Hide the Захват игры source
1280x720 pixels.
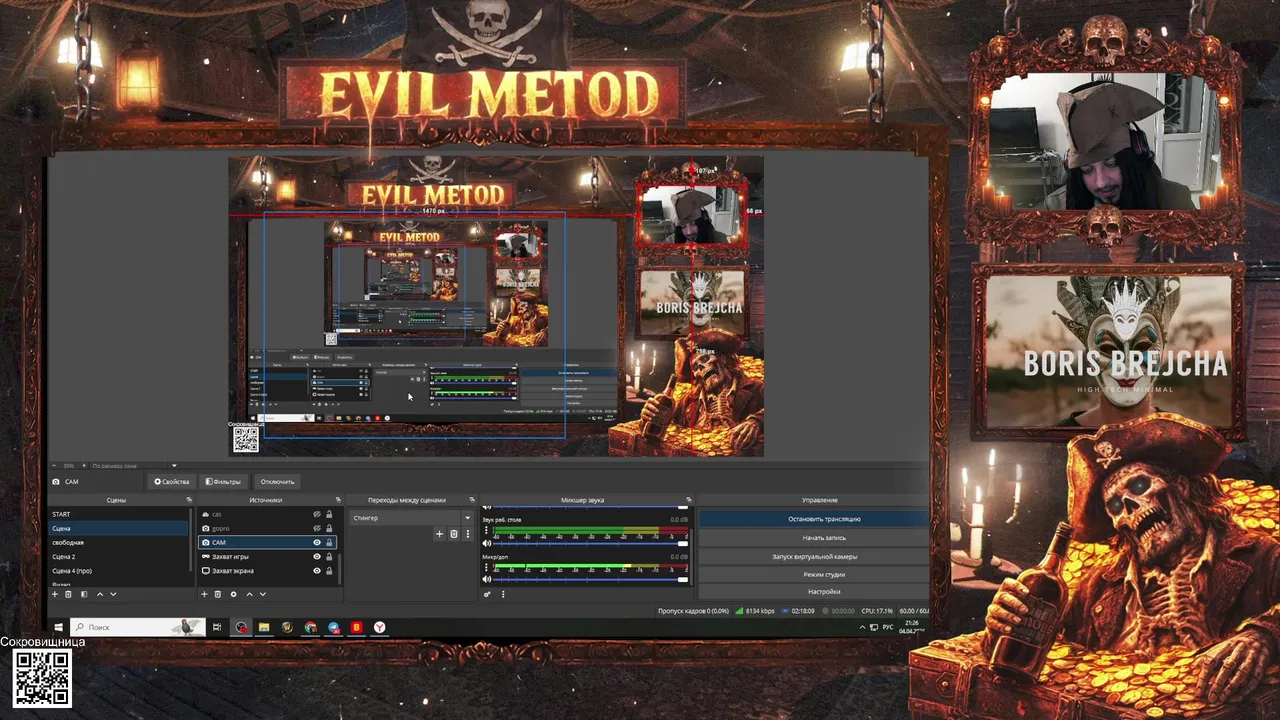(x=317, y=556)
